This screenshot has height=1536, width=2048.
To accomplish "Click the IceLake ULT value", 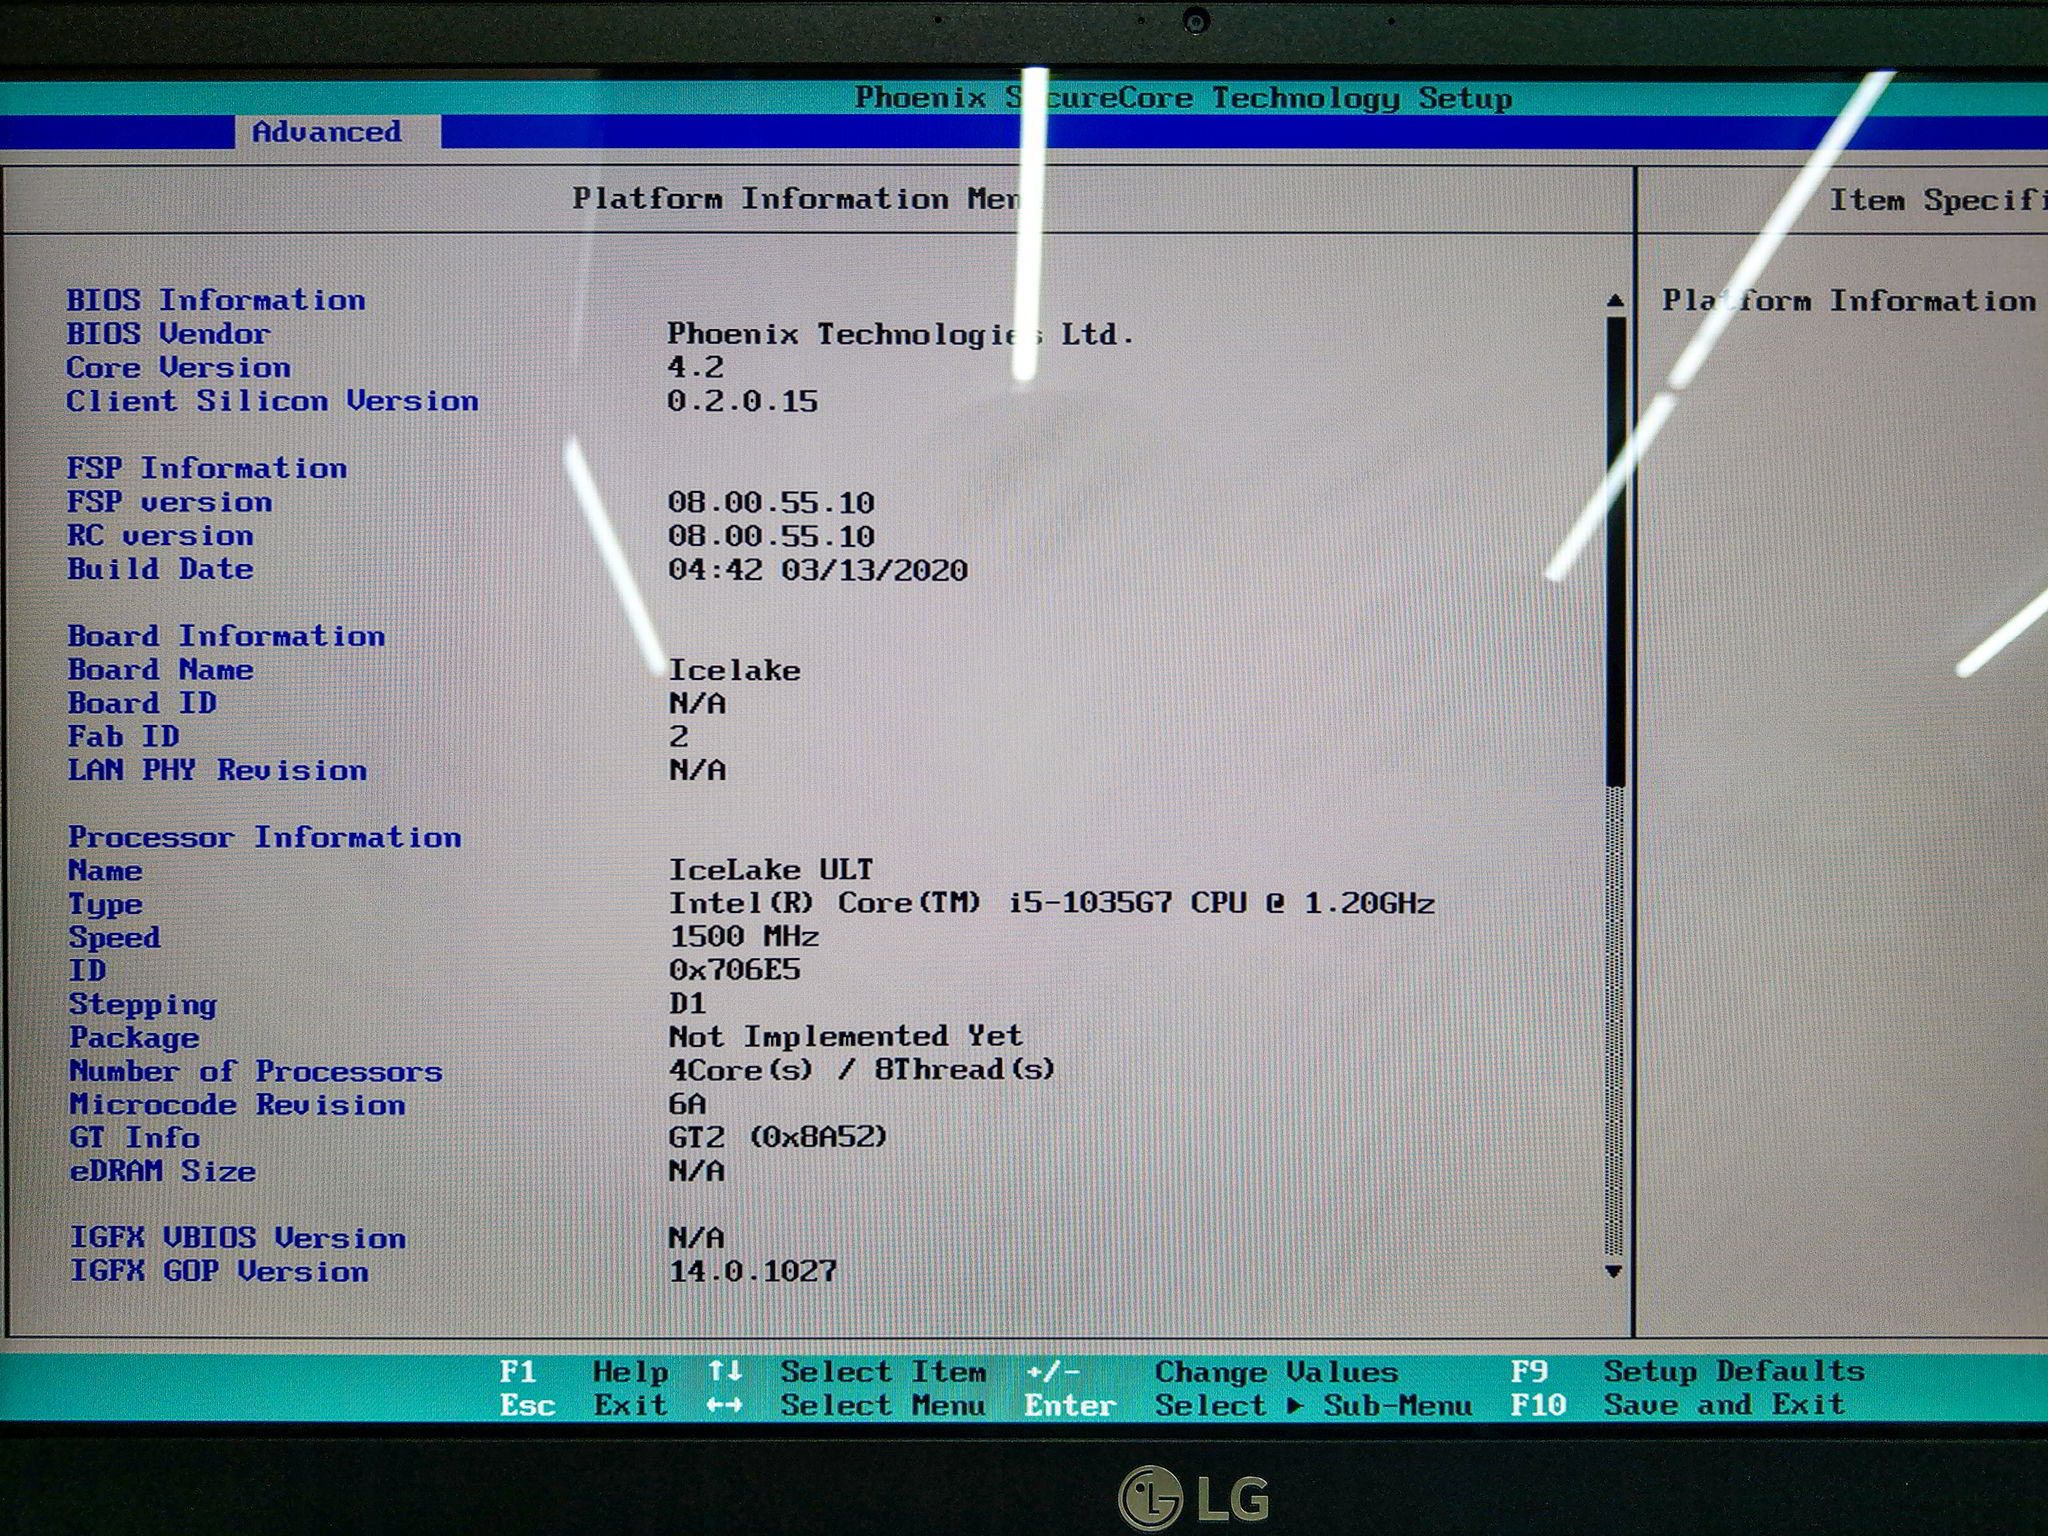I will click(771, 870).
